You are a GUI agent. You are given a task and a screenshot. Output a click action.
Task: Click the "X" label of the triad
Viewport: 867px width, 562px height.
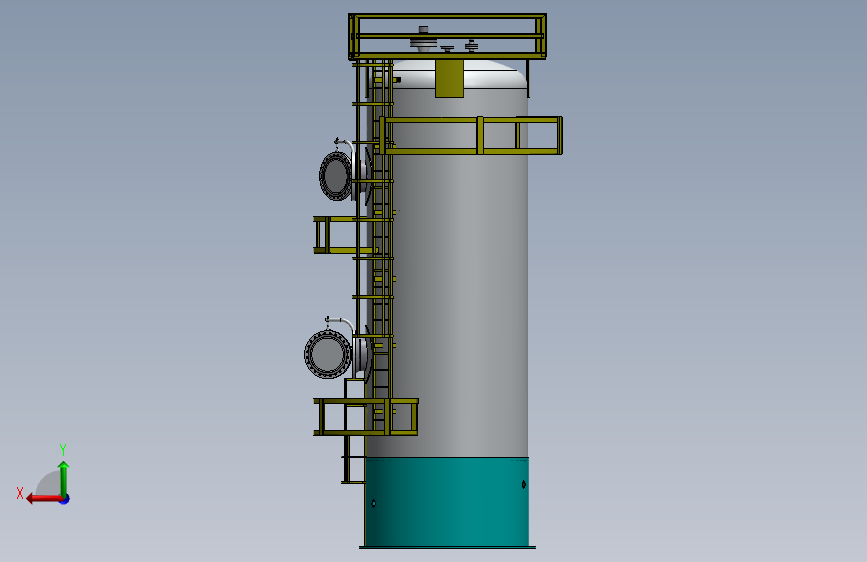[20, 493]
